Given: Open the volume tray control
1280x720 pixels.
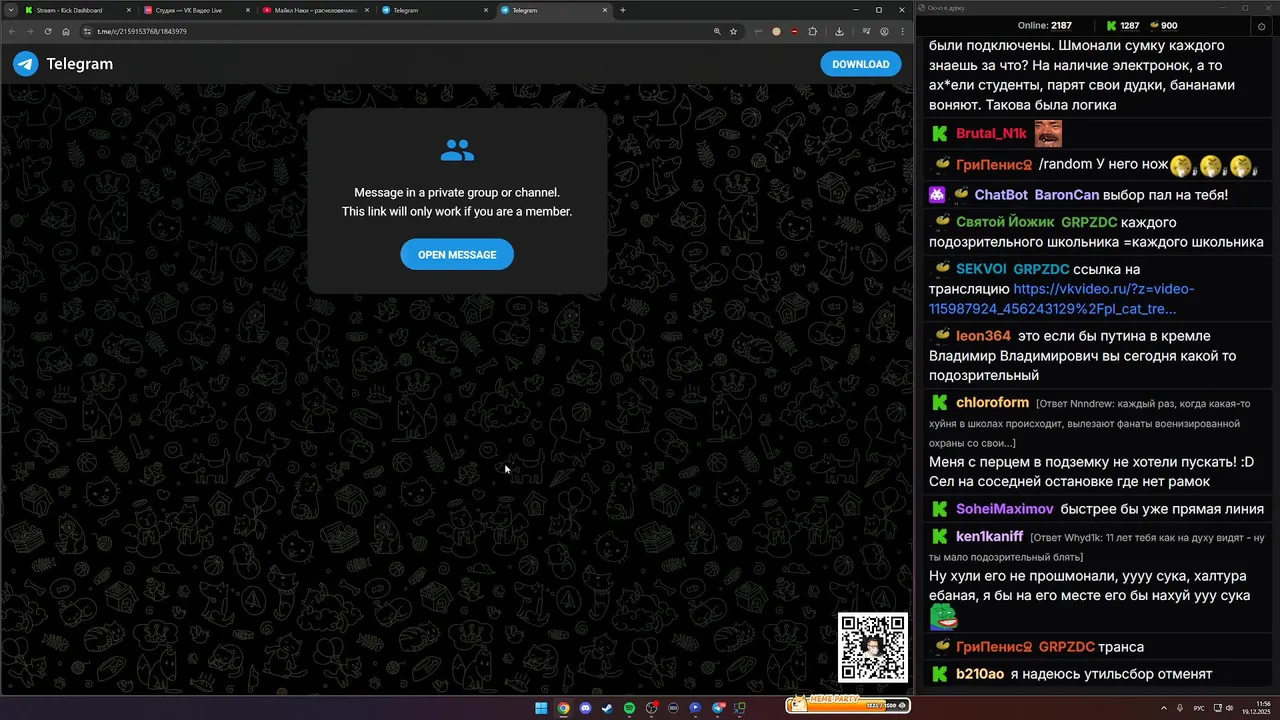Looking at the screenshot, I should (x=1230, y=708).
